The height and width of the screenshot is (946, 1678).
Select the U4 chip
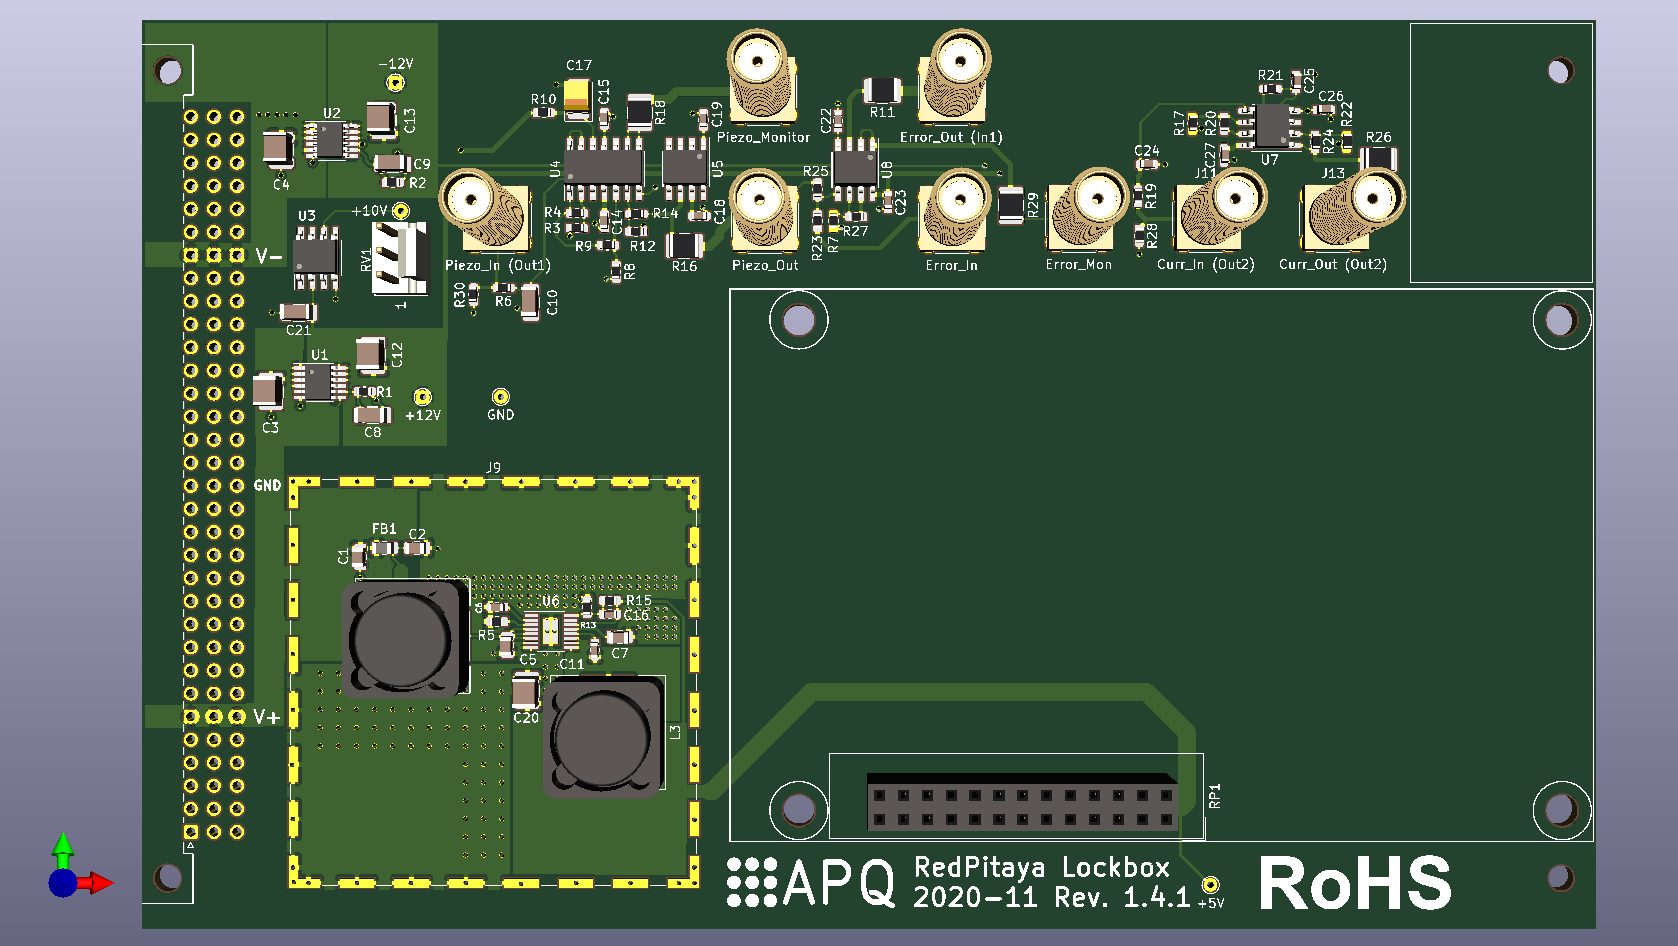(604, 168)
